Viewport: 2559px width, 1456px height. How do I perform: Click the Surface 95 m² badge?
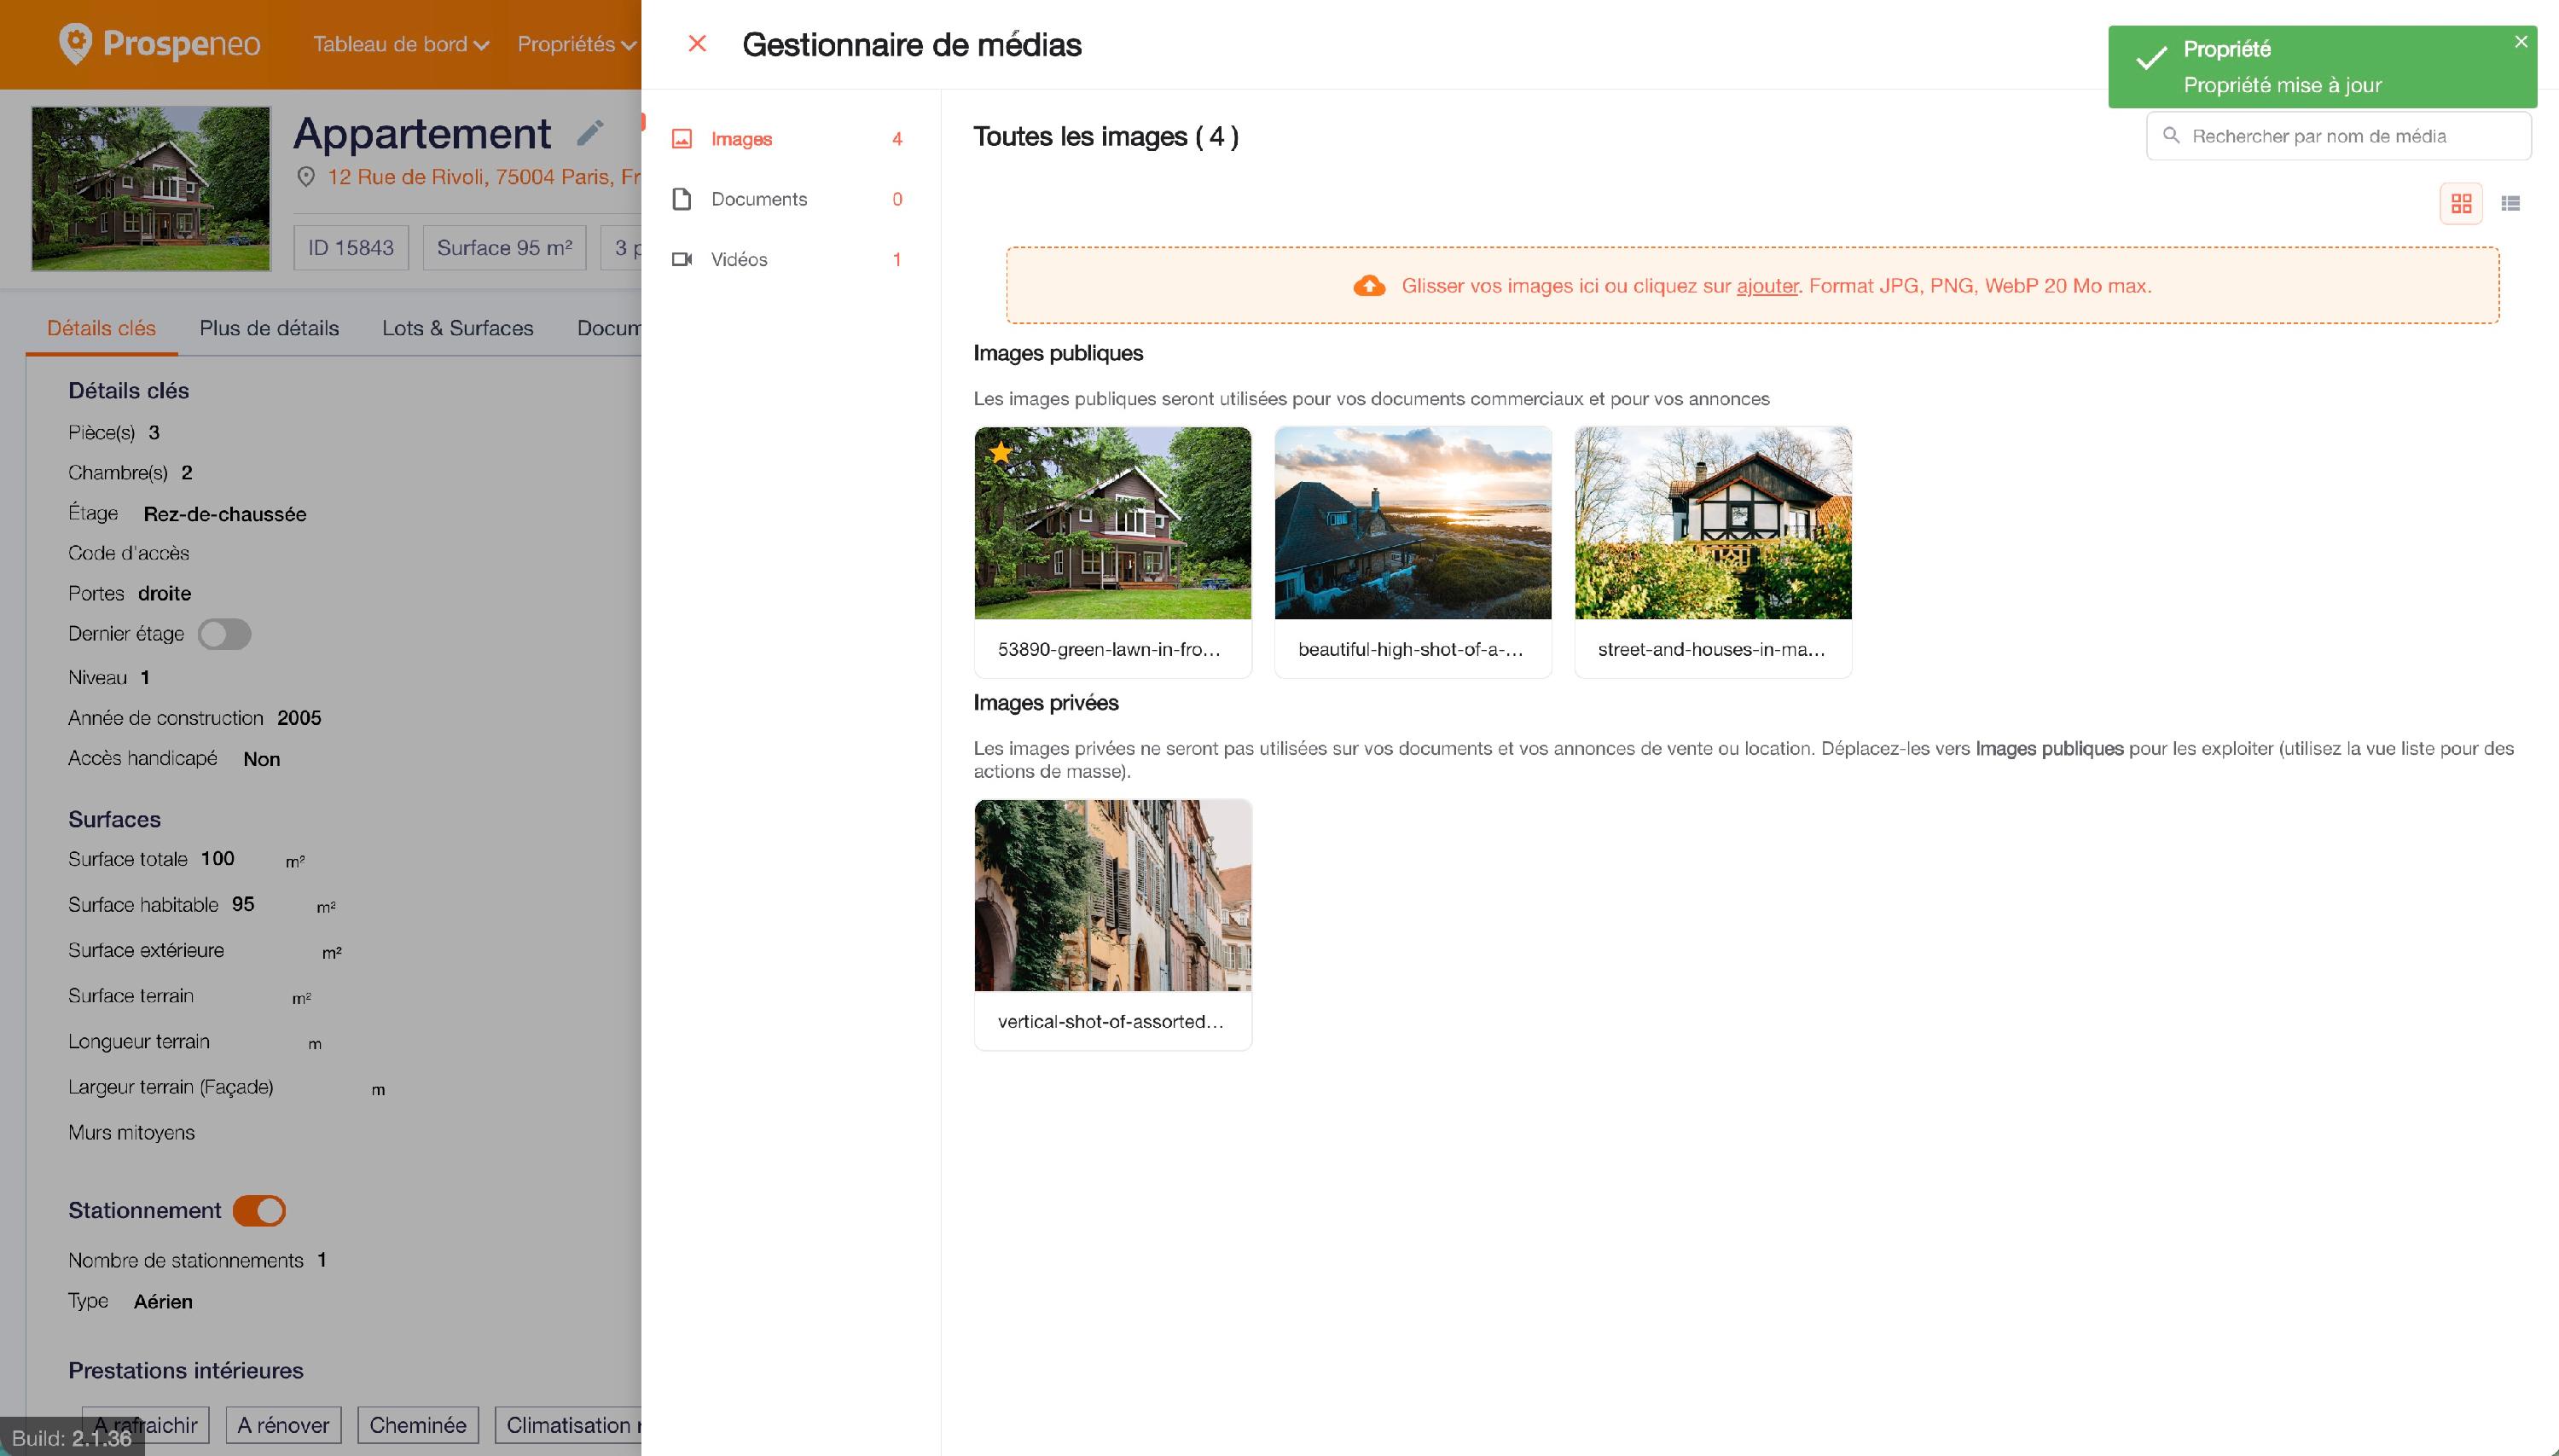tap(504, 248)
